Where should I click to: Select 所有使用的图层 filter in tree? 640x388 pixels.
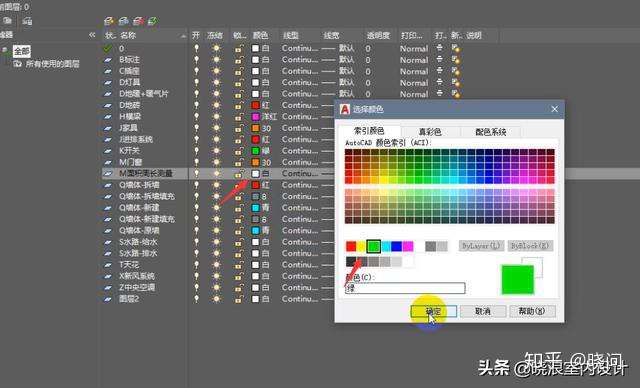52,64
